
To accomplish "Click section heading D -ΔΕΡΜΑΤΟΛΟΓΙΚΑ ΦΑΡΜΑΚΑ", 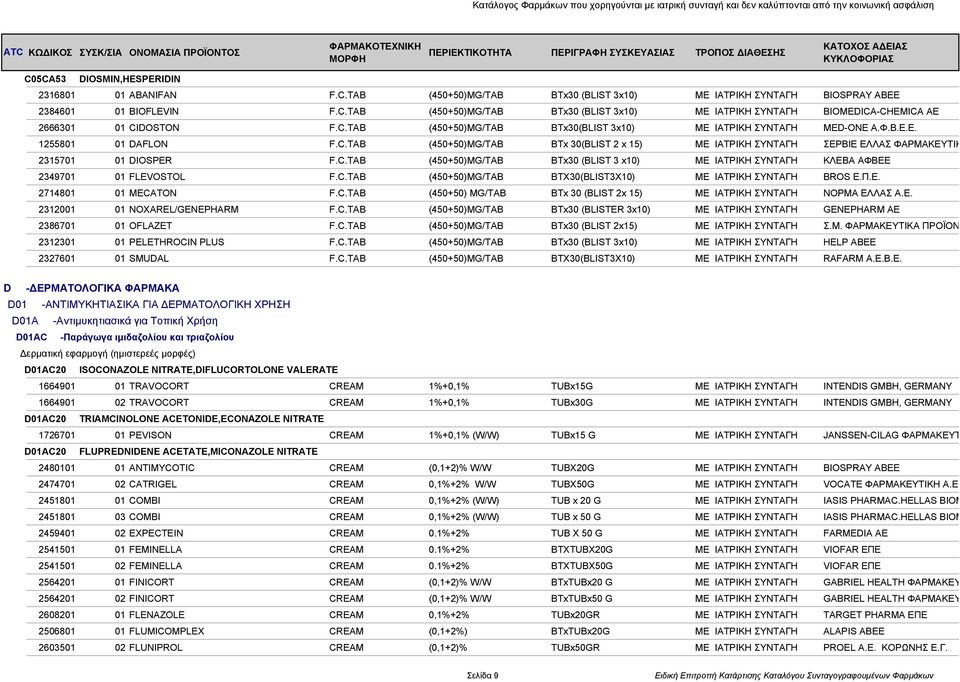I will pos(91,288).
